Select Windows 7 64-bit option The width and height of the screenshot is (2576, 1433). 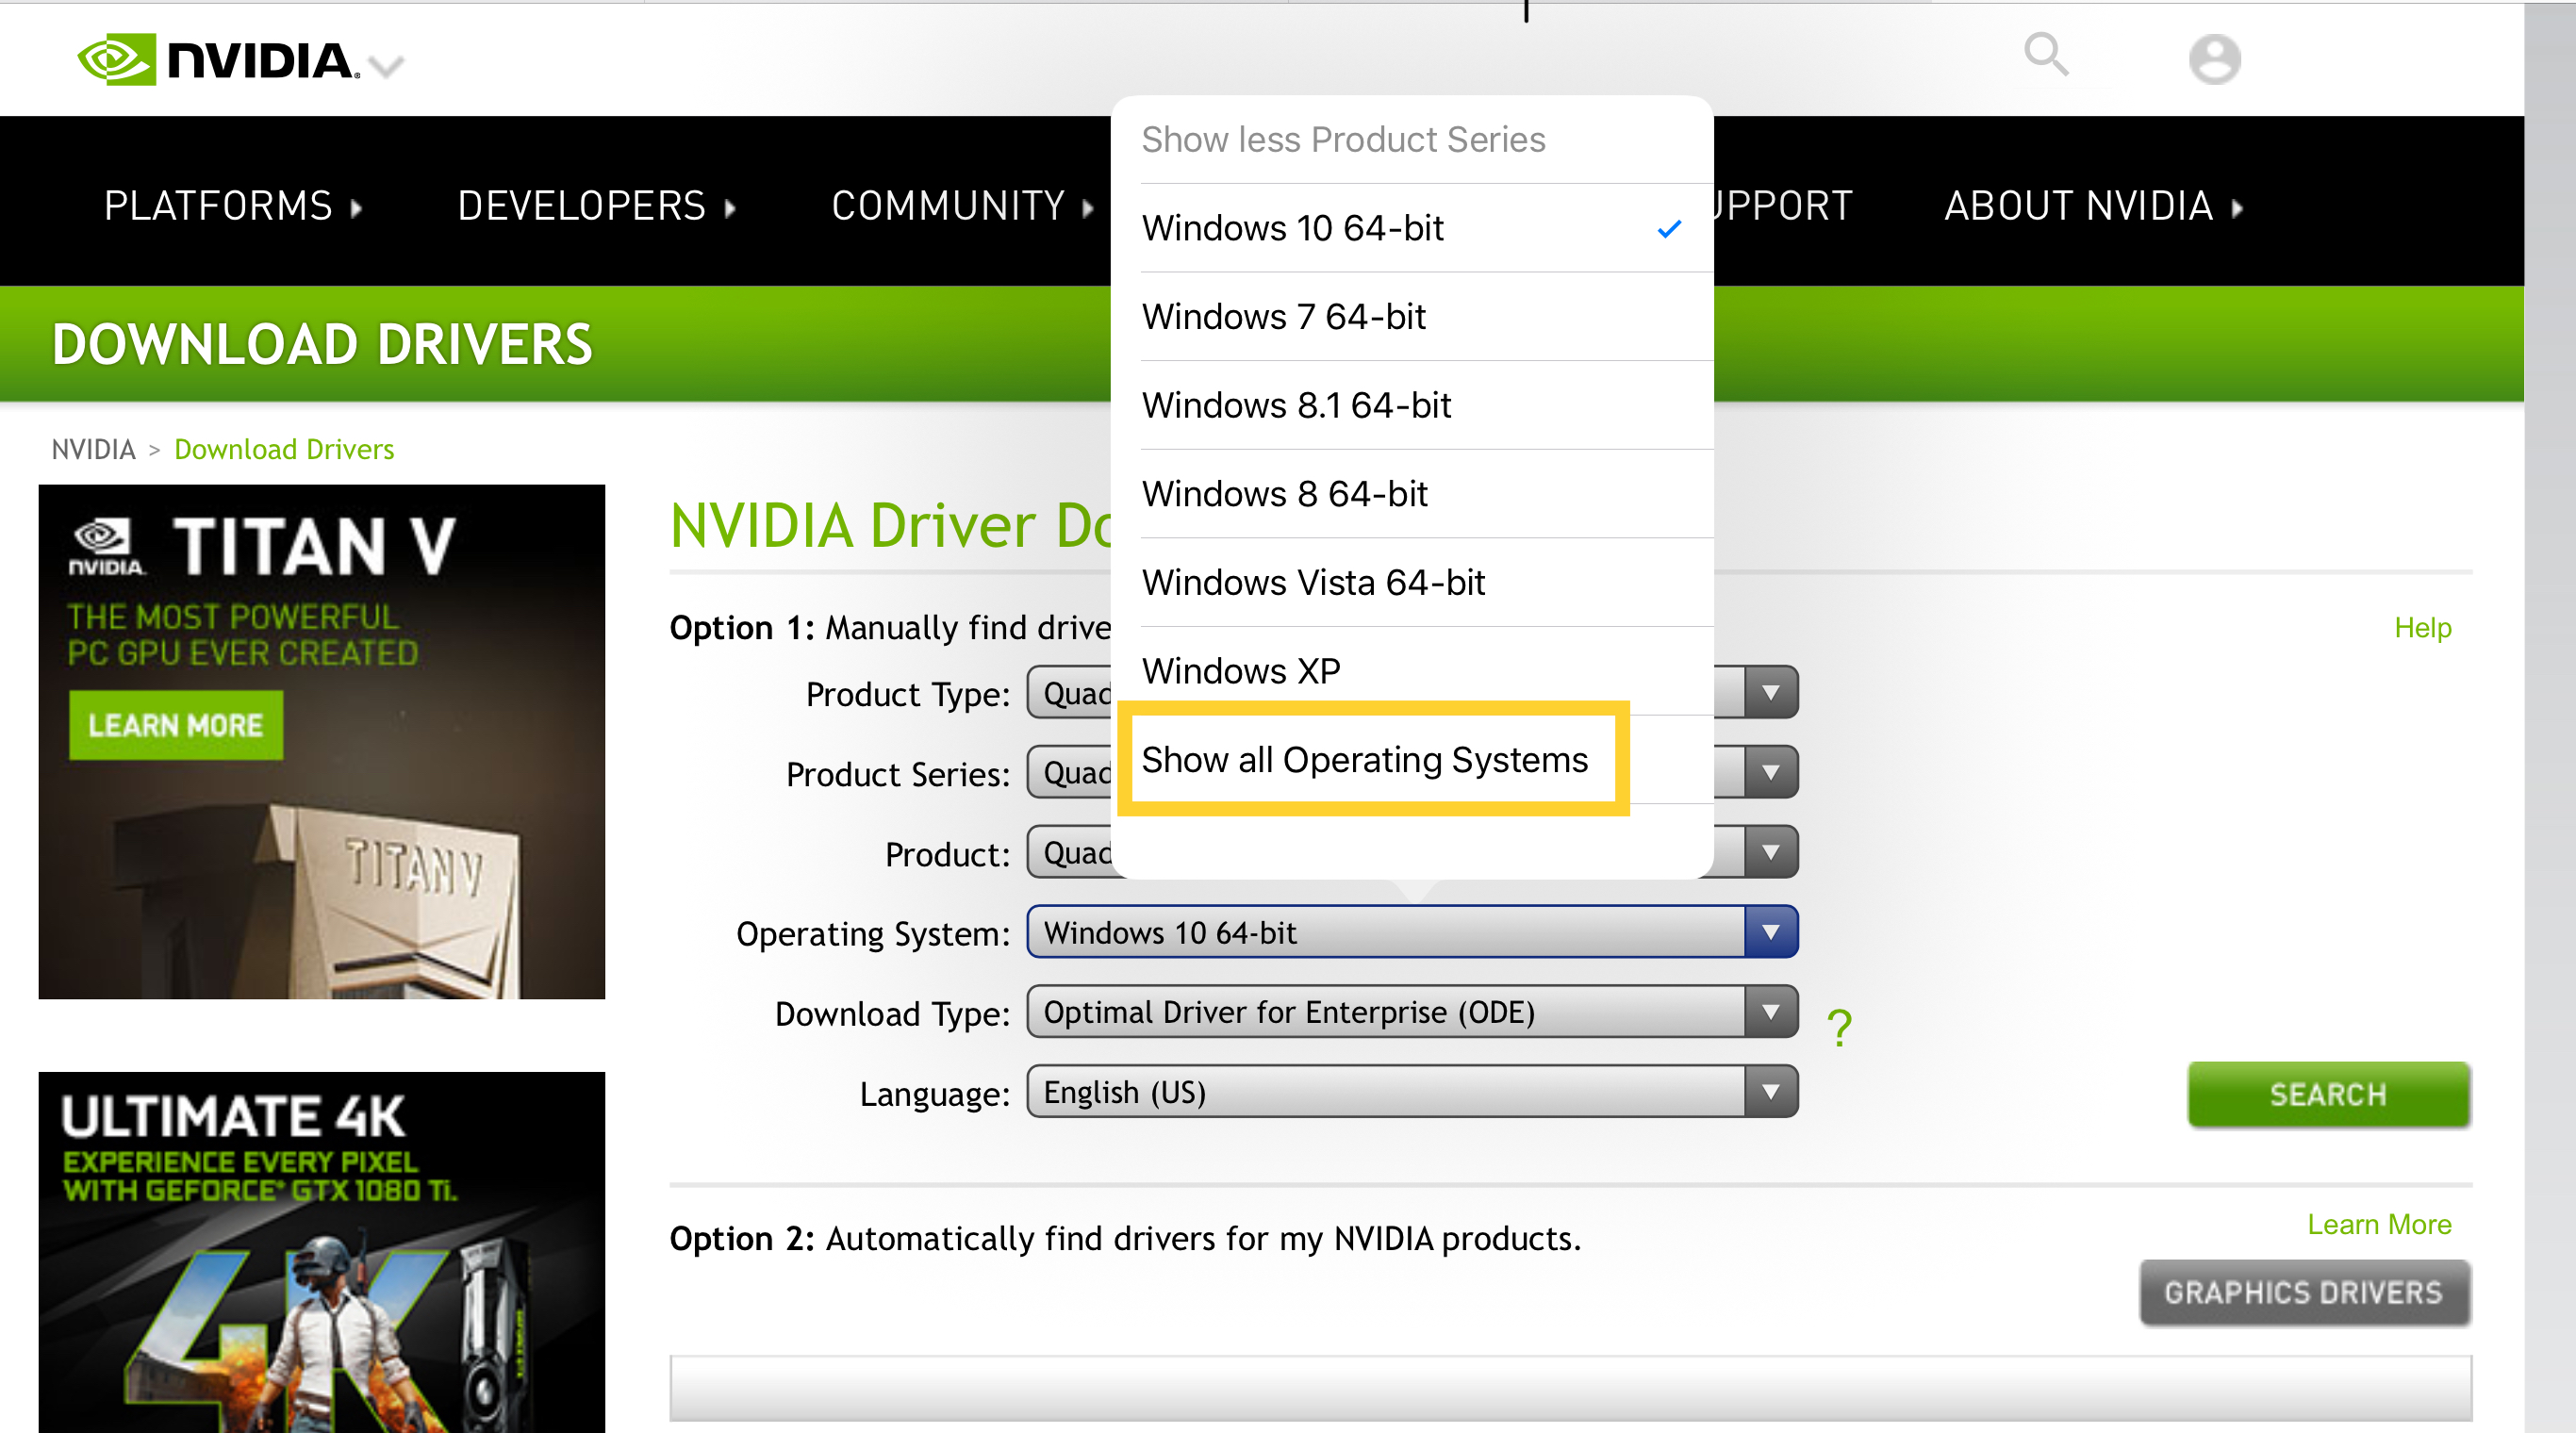pyautogui.click(x=1284, y=317)
